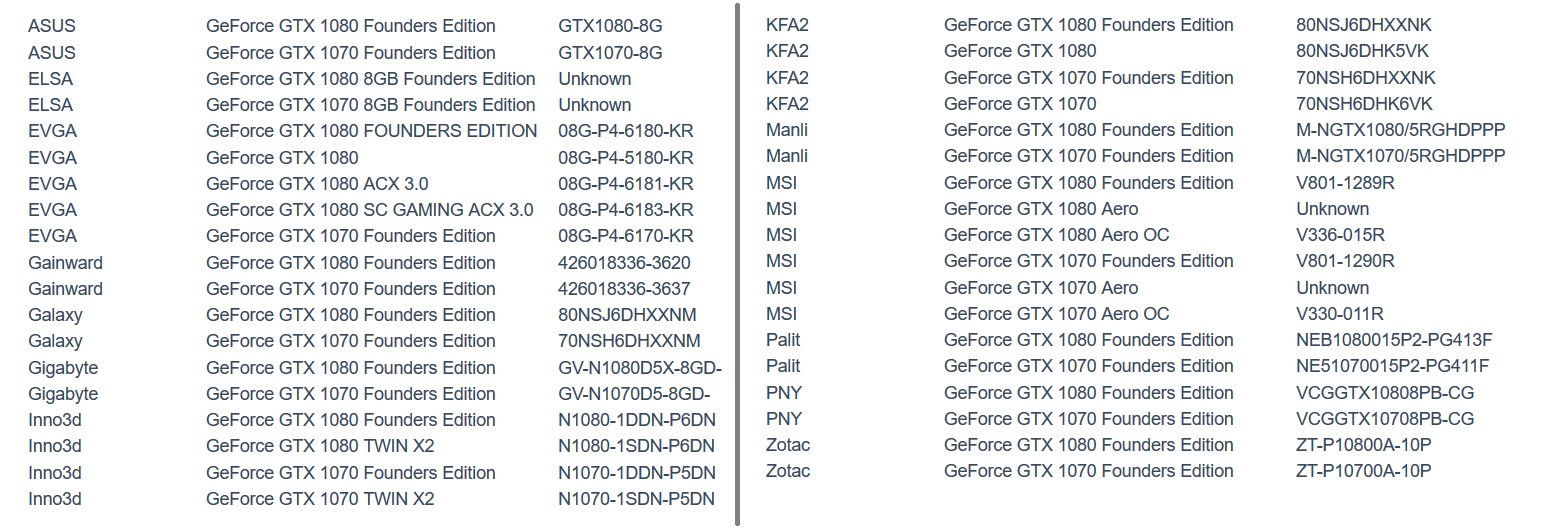Click the vertical gray column divider
This screenshot has height=532, width=1546.
737,265
